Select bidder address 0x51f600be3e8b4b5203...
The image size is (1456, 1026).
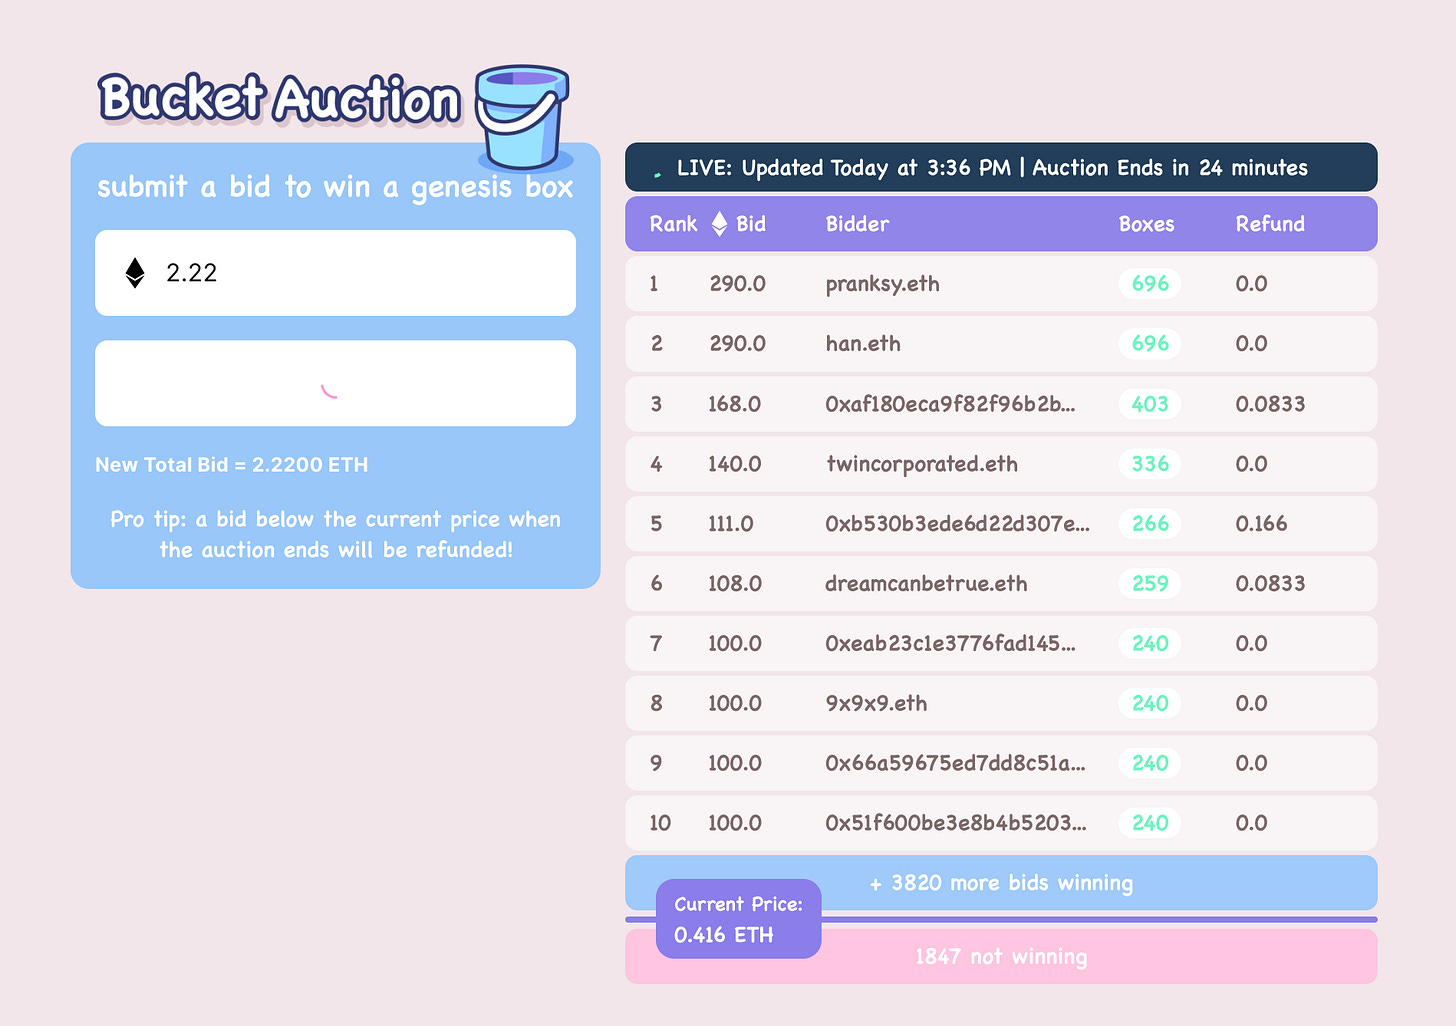[955, 824]
